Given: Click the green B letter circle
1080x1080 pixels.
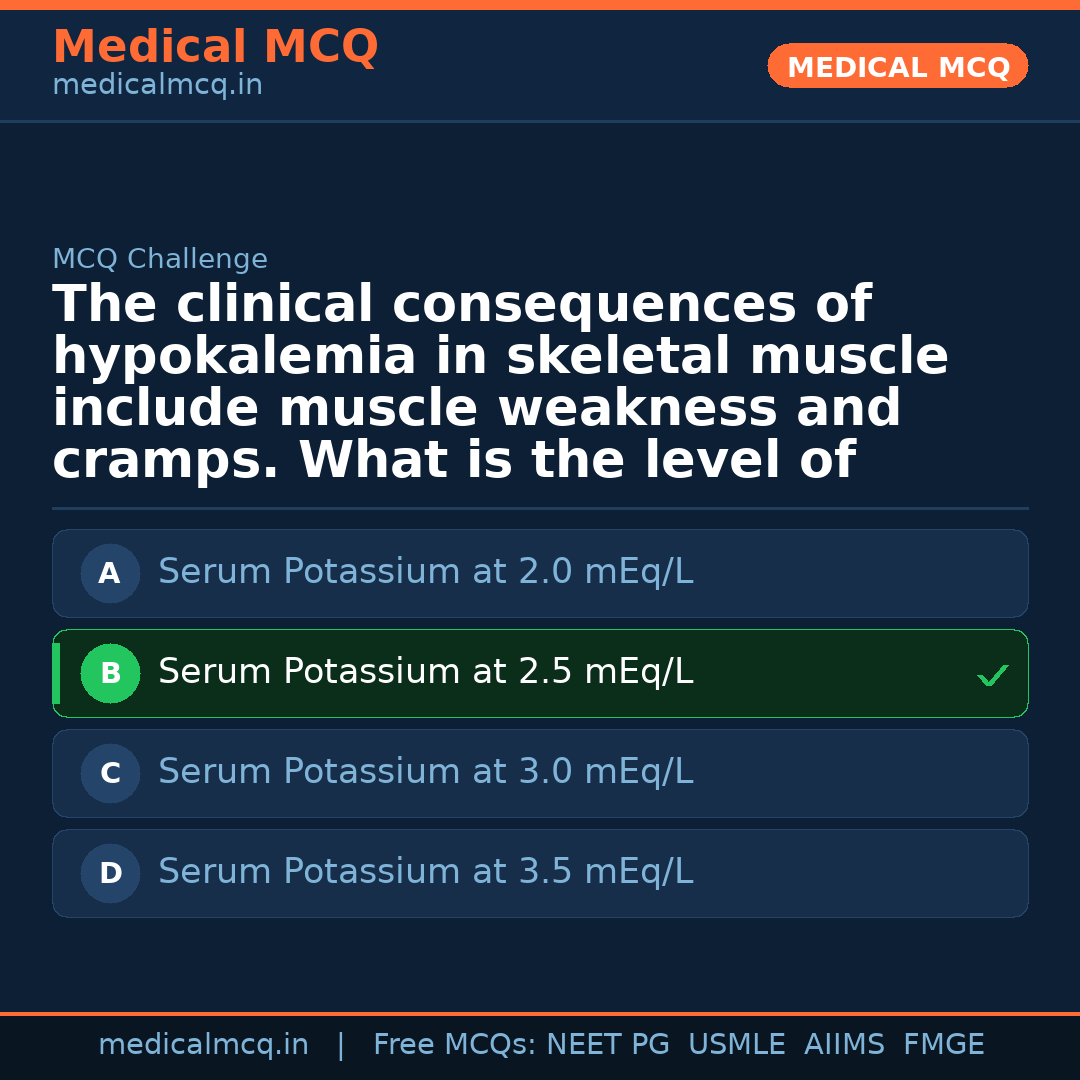Looking at the screenshot, I should 110,673.
